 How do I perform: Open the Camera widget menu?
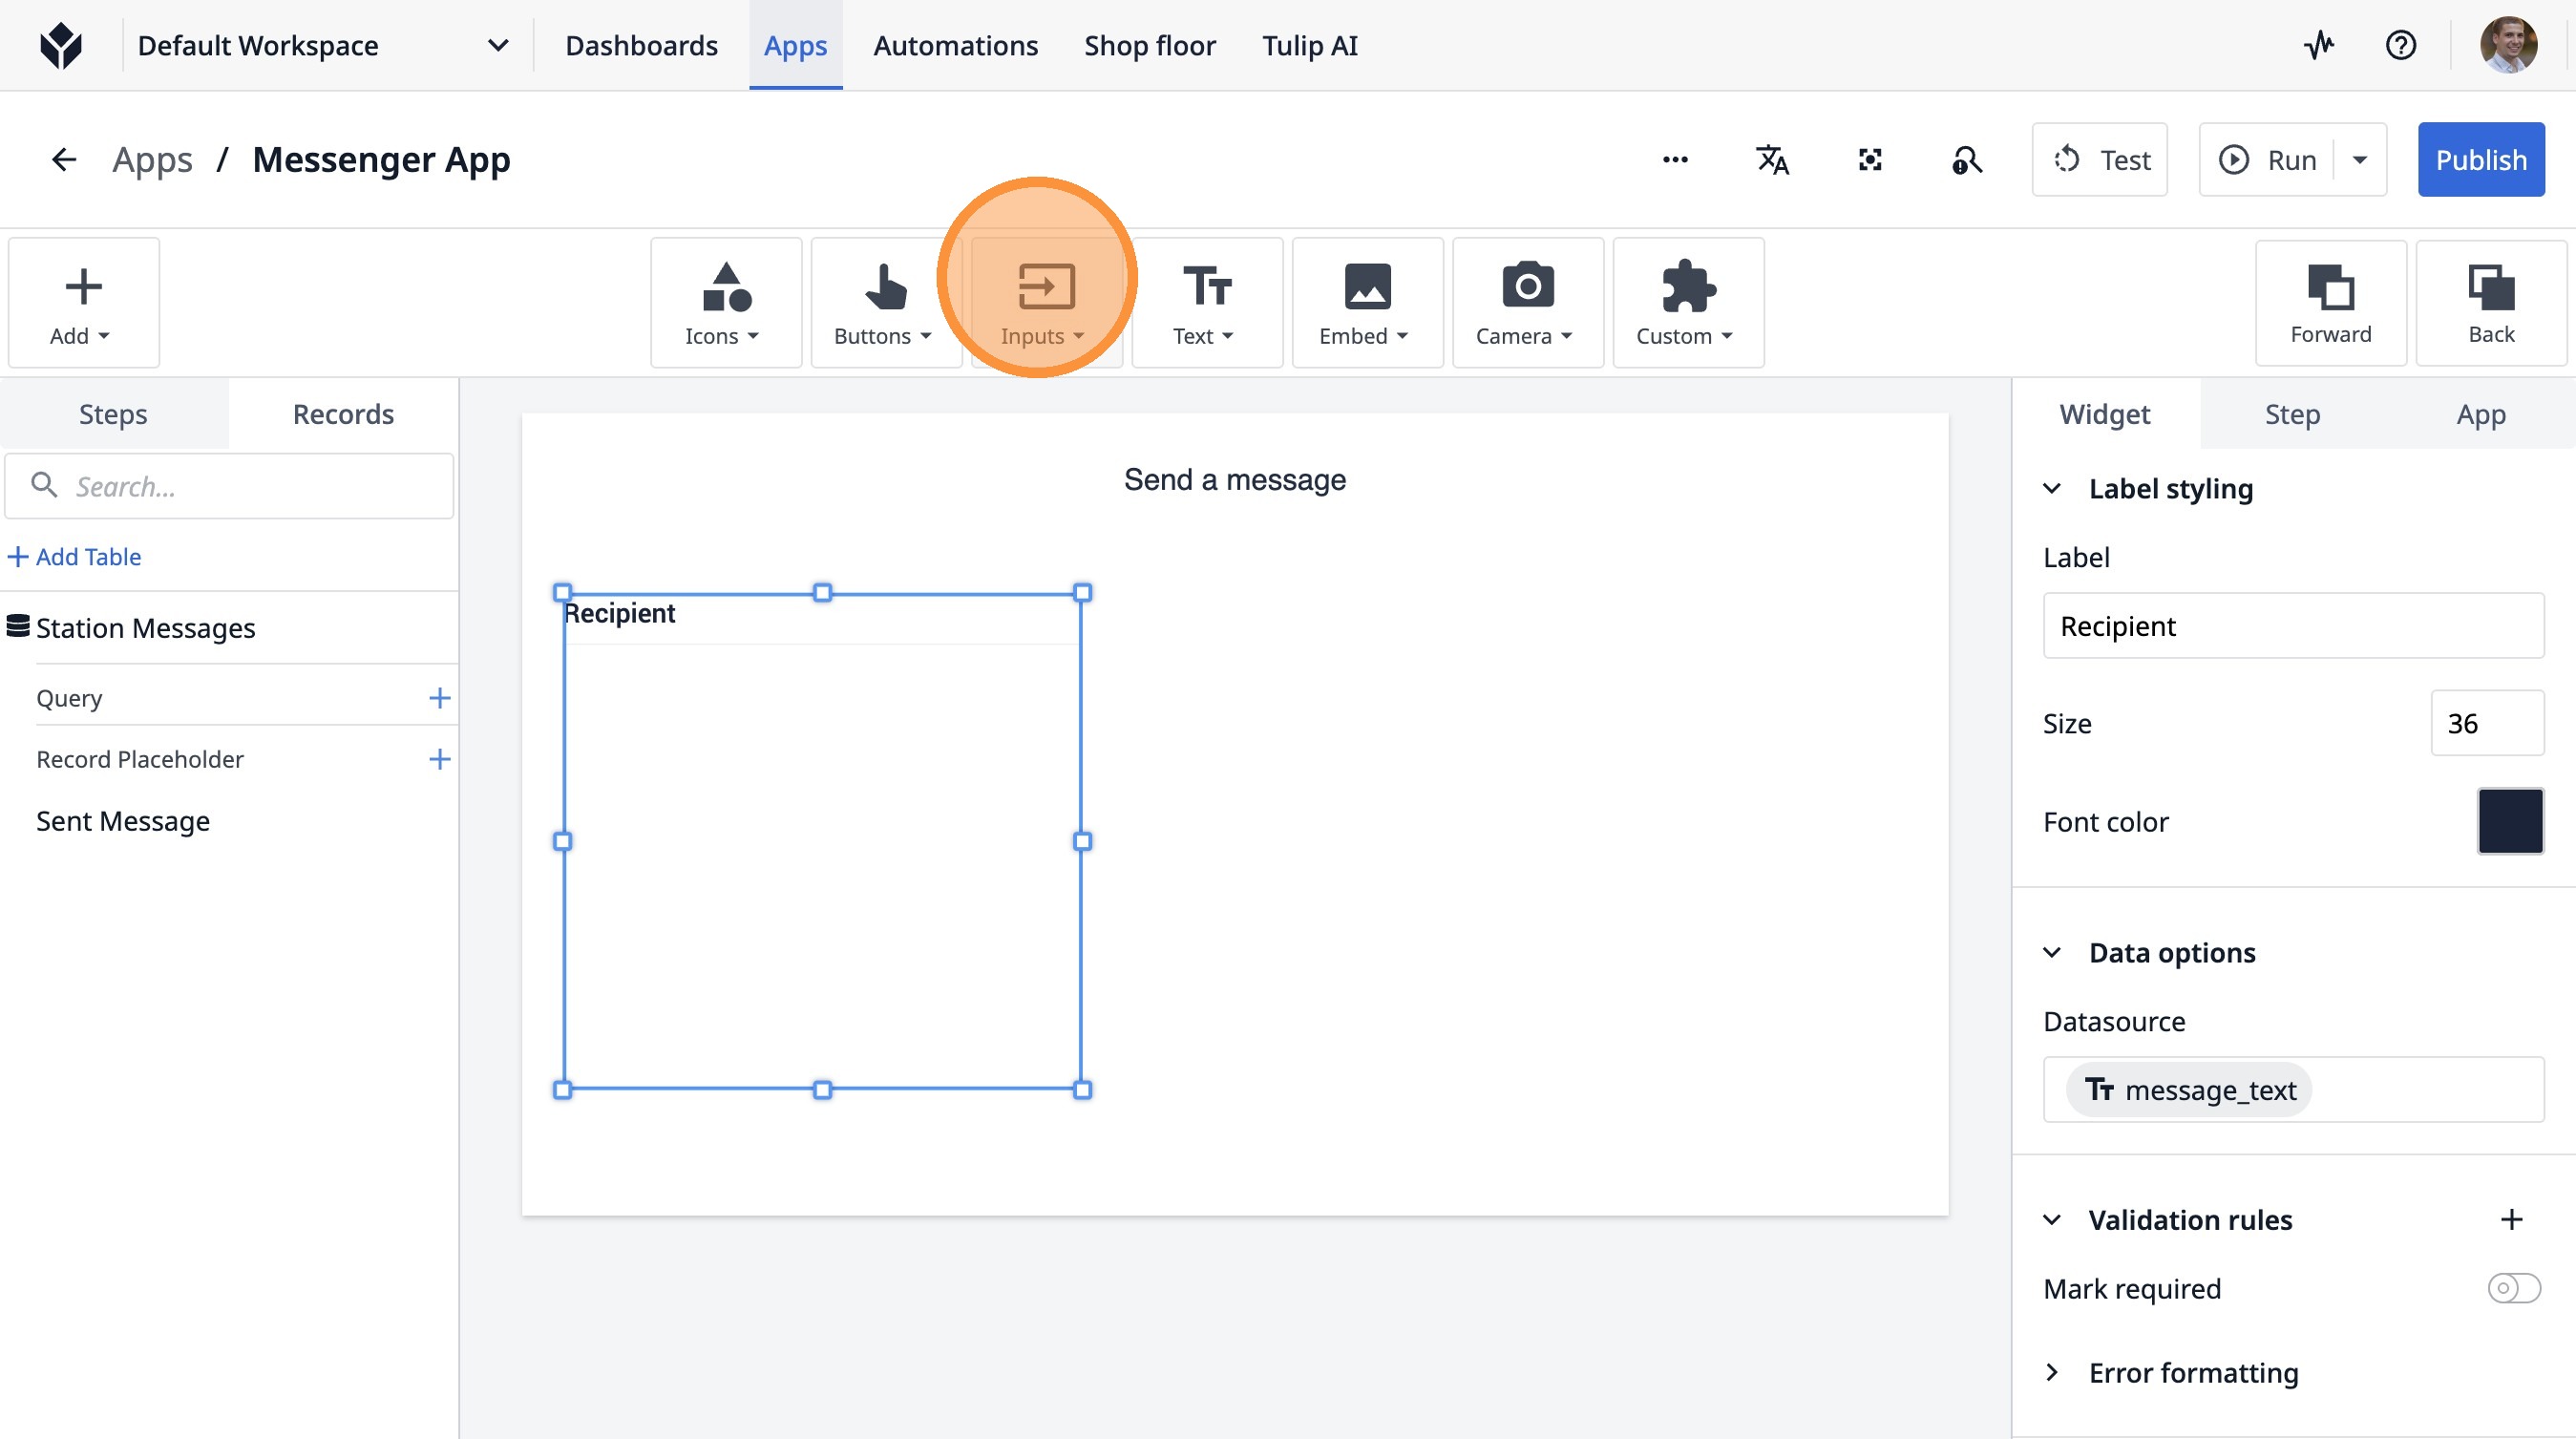pos(1526,302)
